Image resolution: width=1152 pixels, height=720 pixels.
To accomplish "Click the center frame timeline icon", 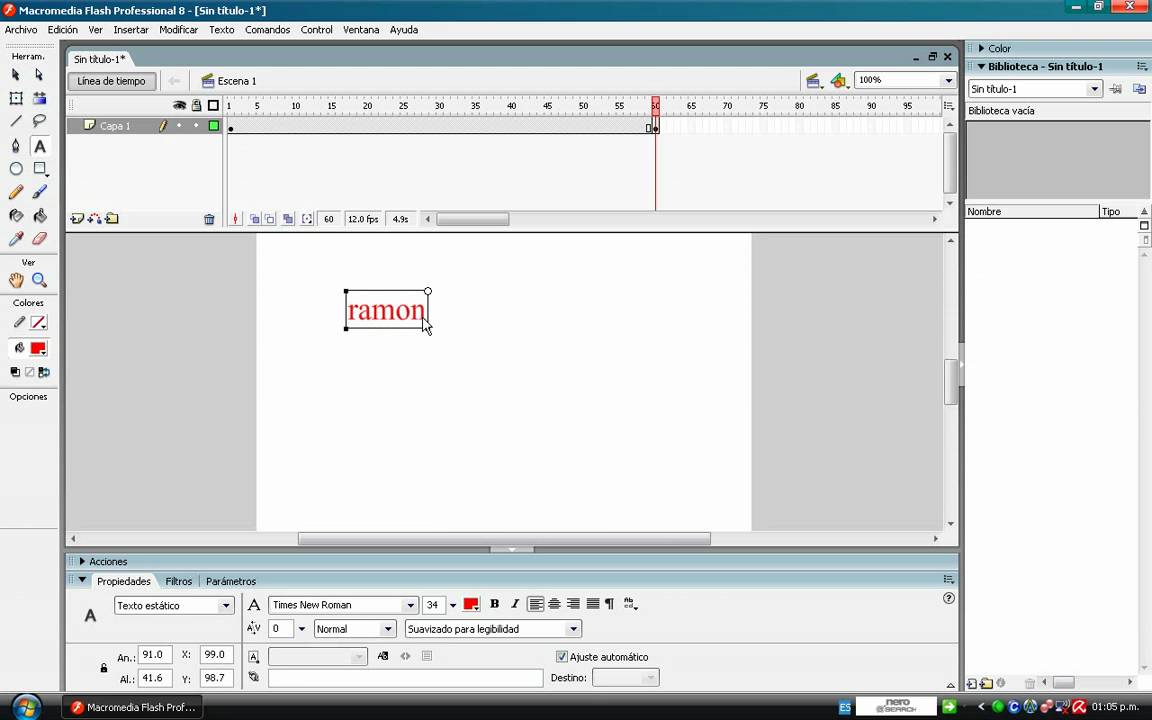I will tap(235, 219).
